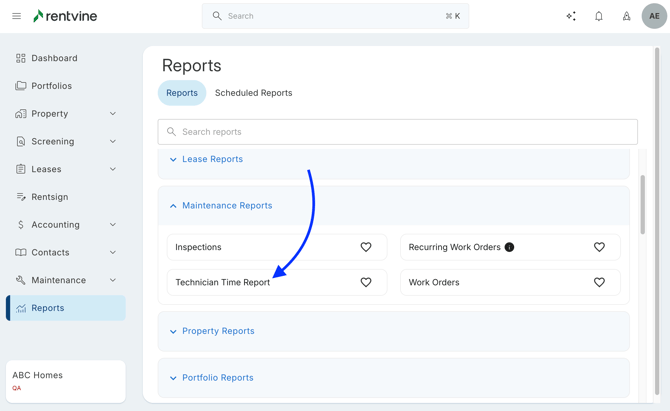Open Dashboard from the sidebar
Image resolution: width=670 pixels, height=411 pixels.
point(54,58)
